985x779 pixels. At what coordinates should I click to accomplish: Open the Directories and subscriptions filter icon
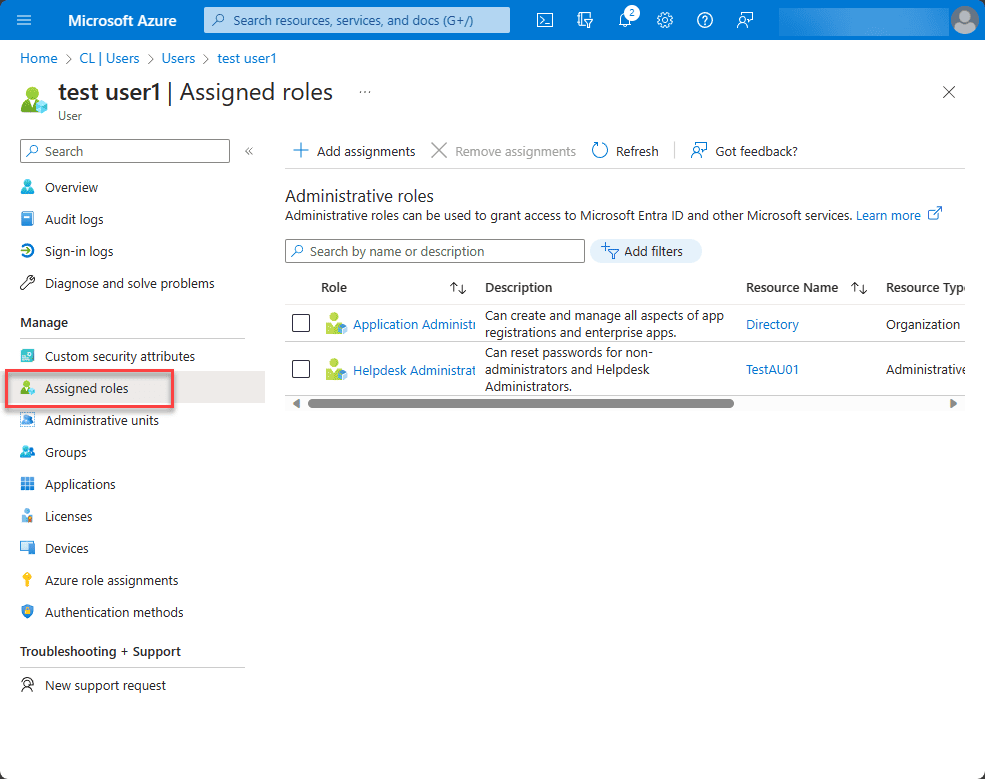tap(585, 20)
